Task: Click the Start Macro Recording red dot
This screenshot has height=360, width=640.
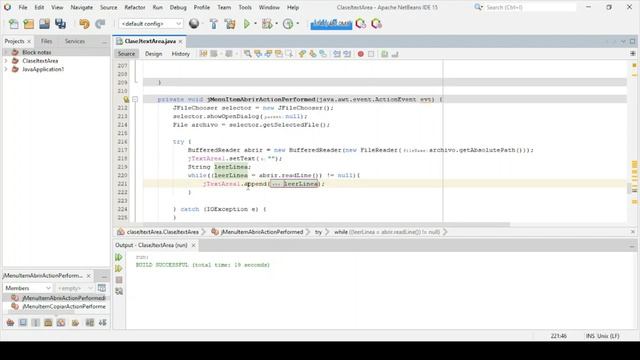Action: (360, 53)
